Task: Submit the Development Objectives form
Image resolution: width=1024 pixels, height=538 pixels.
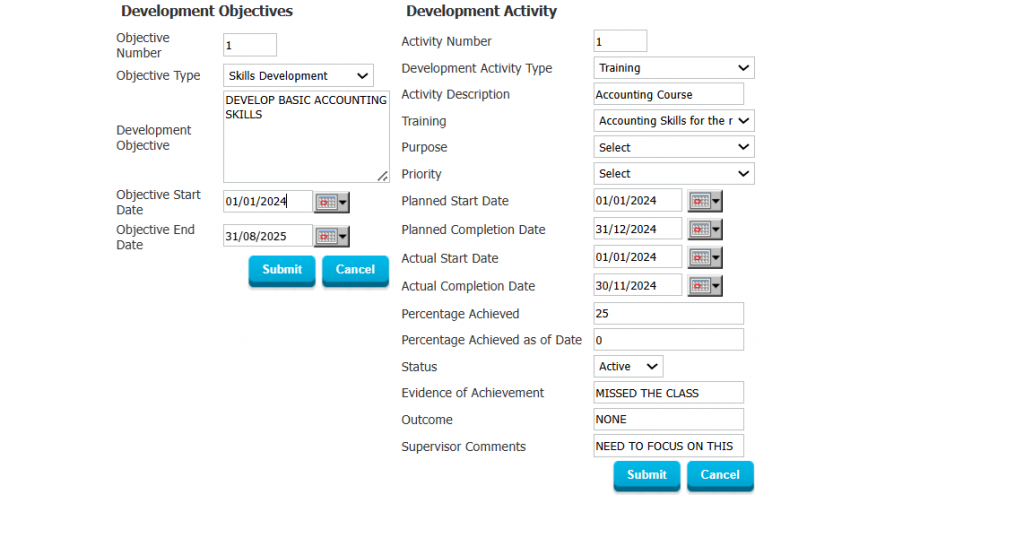Action: tap(282, 270)
